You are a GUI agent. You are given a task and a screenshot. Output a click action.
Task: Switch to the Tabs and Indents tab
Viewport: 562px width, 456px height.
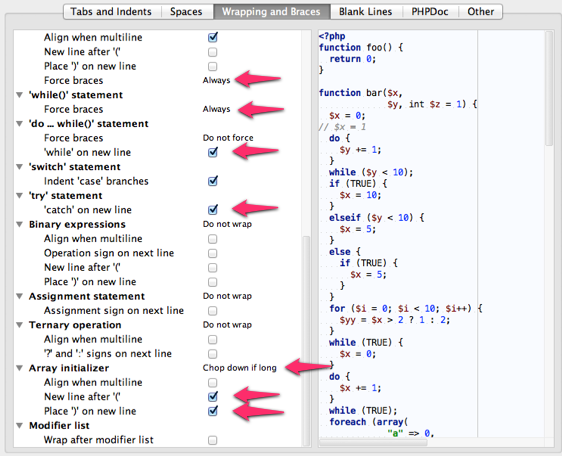[x=112, y=11]
